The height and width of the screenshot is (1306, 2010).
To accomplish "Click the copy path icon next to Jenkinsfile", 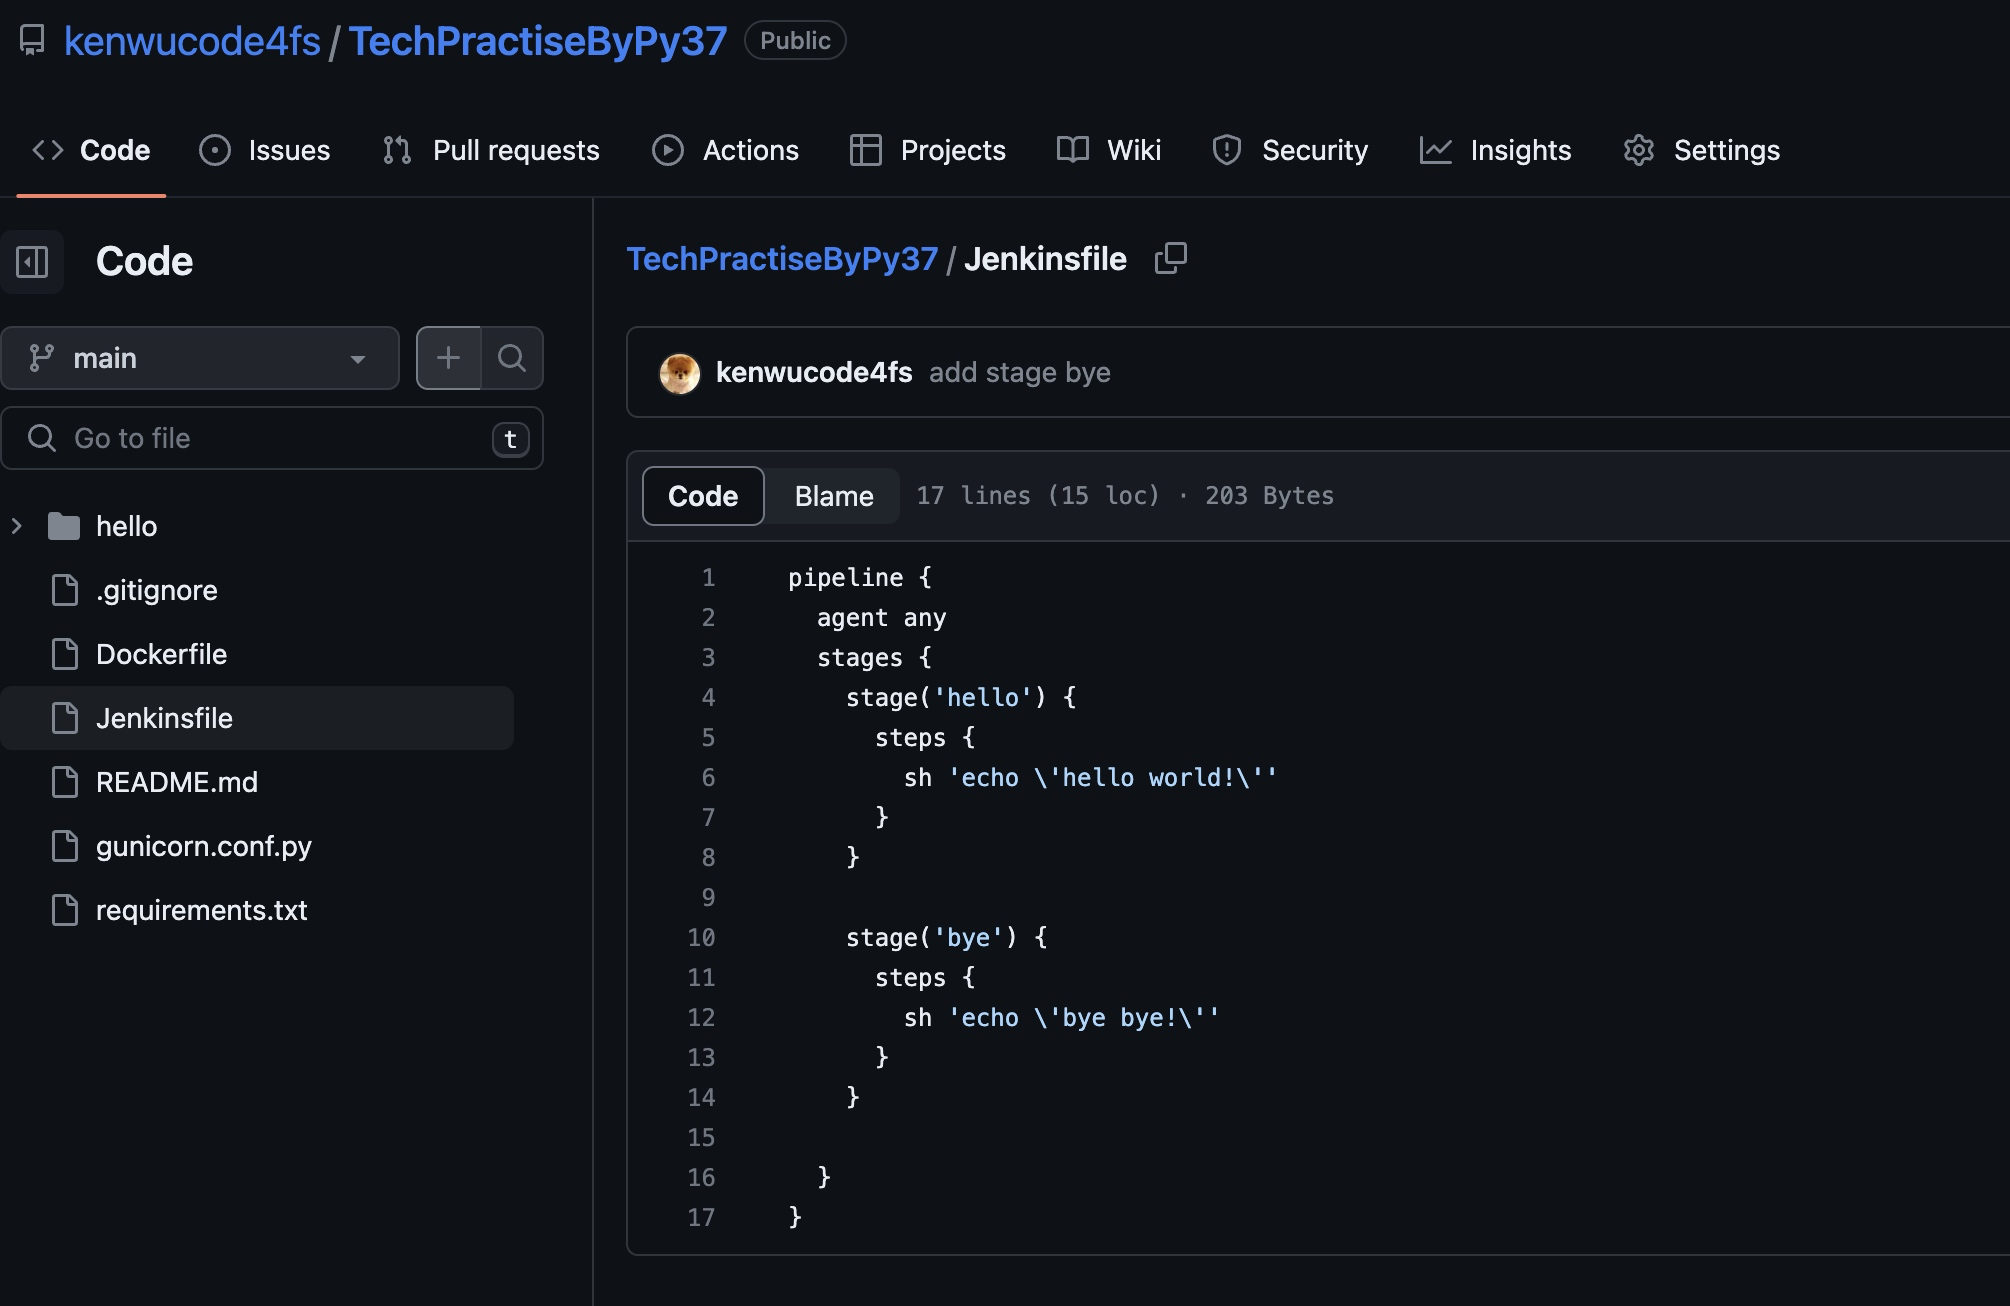I will pos(1170,258).
